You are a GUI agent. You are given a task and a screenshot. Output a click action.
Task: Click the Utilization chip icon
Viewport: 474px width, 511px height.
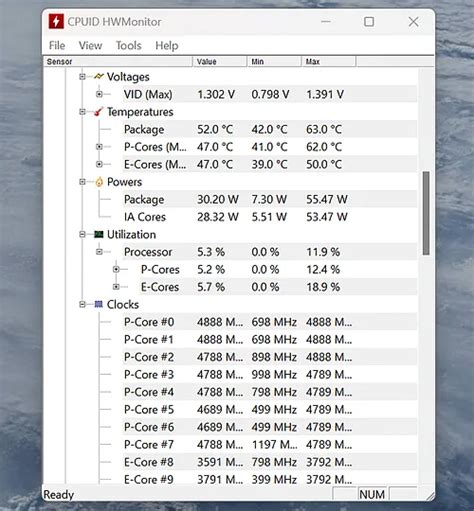99,234
